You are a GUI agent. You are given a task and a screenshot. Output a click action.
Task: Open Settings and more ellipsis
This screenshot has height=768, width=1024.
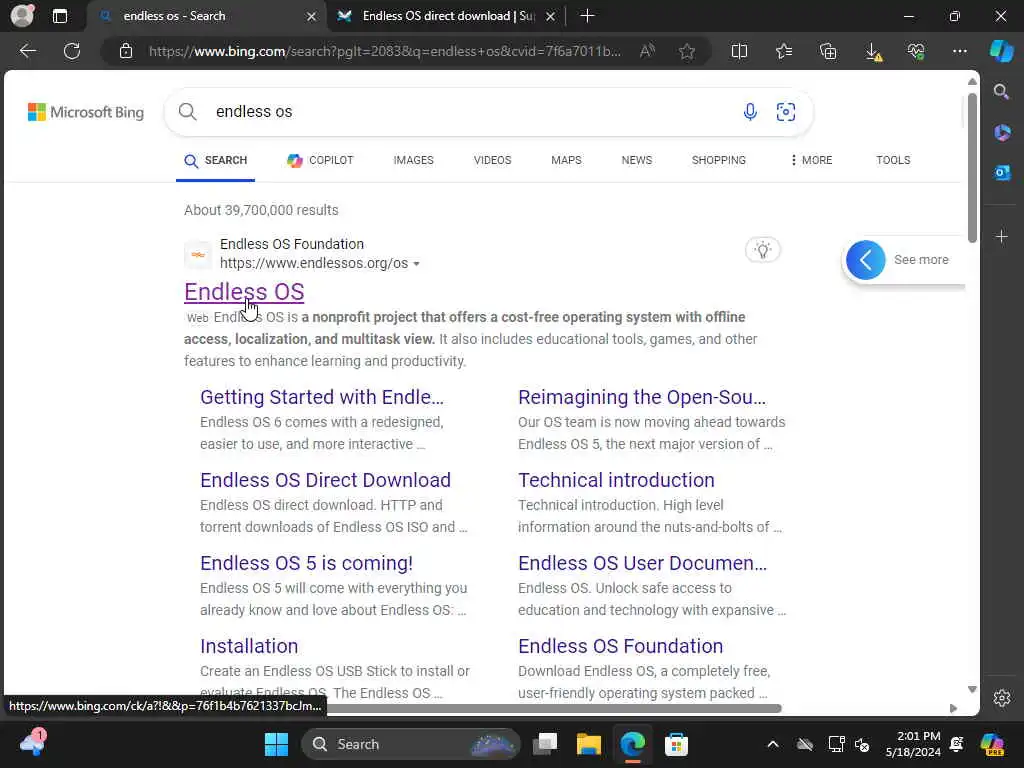coord(959,51)
